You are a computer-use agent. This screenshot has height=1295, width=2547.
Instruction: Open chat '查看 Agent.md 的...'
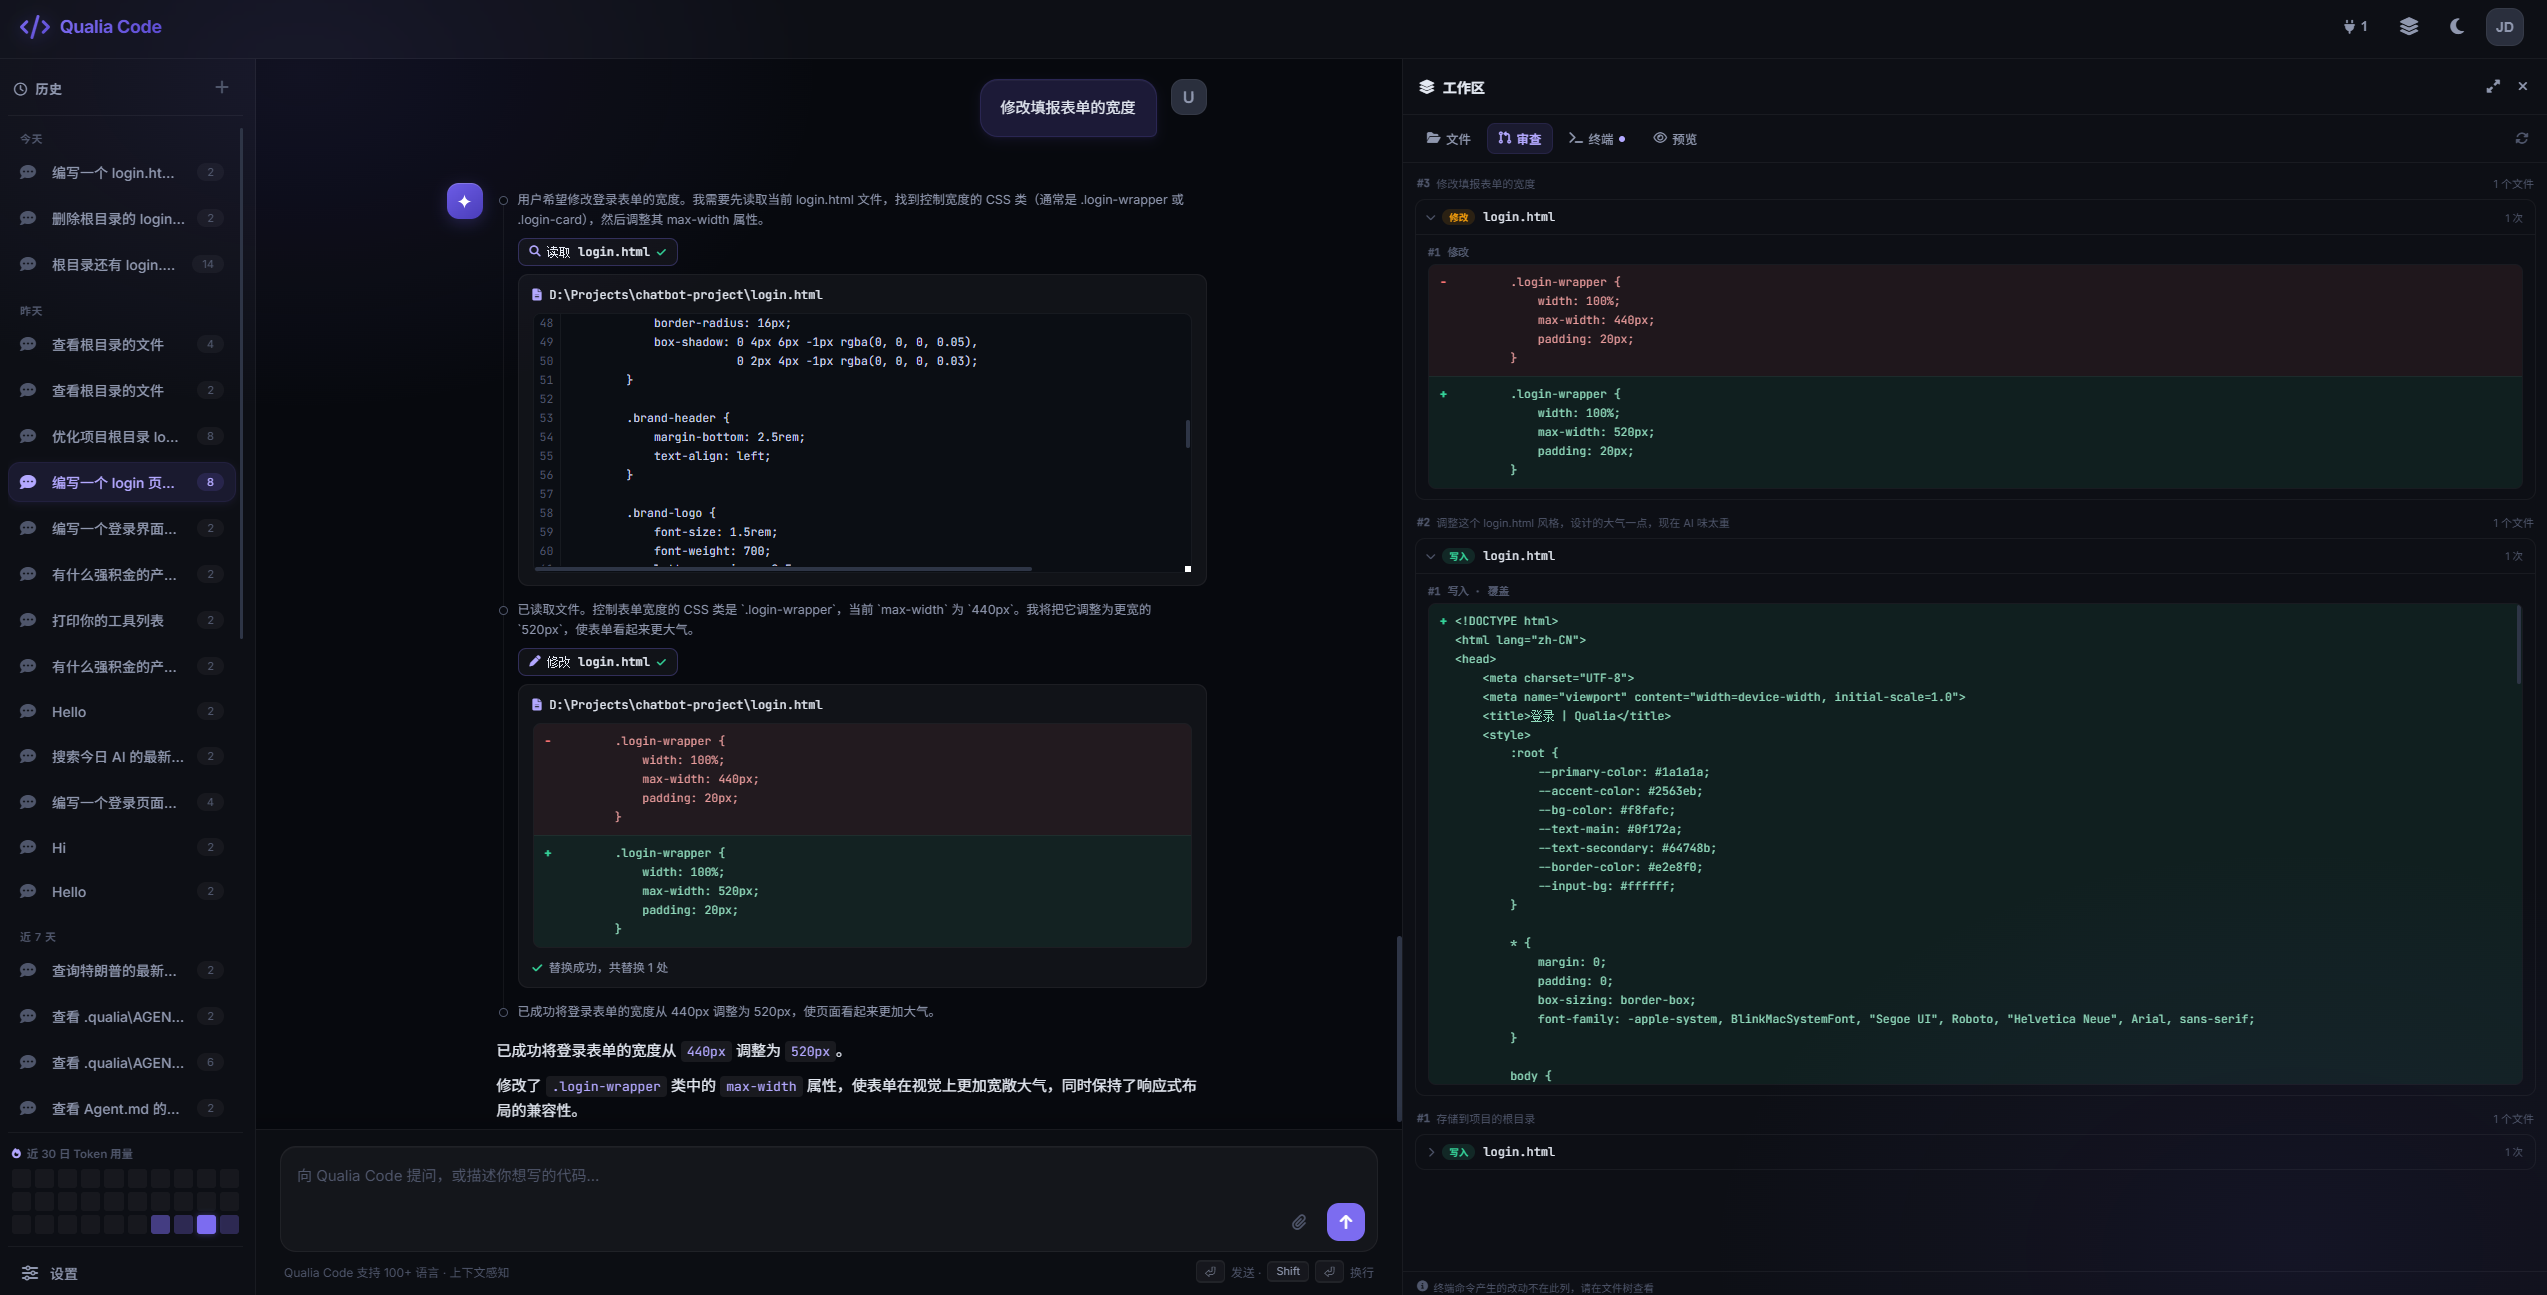122,1108
